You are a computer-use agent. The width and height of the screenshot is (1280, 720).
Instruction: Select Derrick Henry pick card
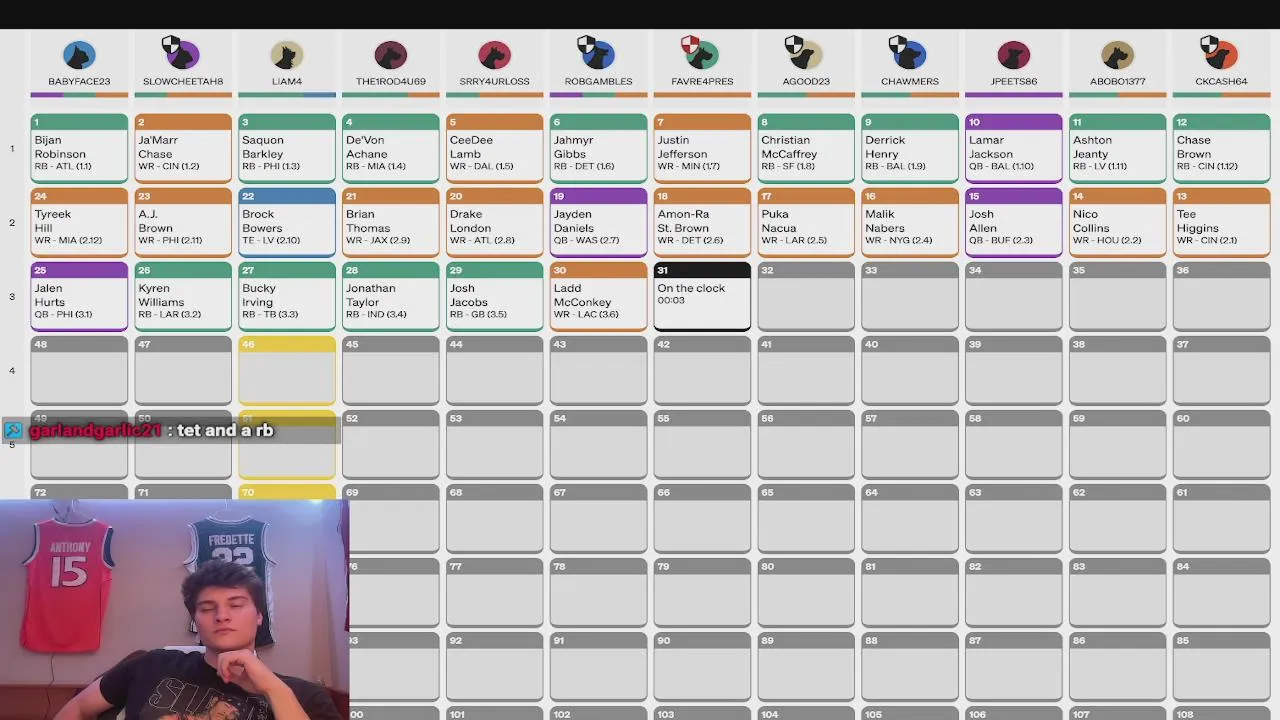(910, 148)
